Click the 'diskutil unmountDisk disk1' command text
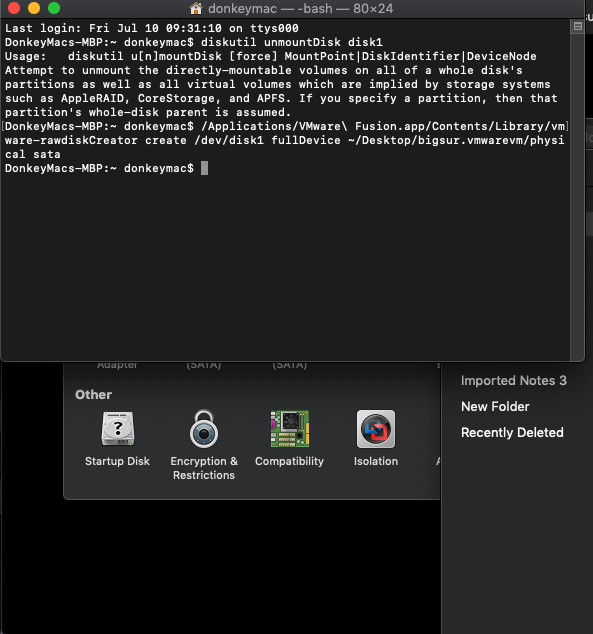 pyautogui.click(x=292, y=42)
